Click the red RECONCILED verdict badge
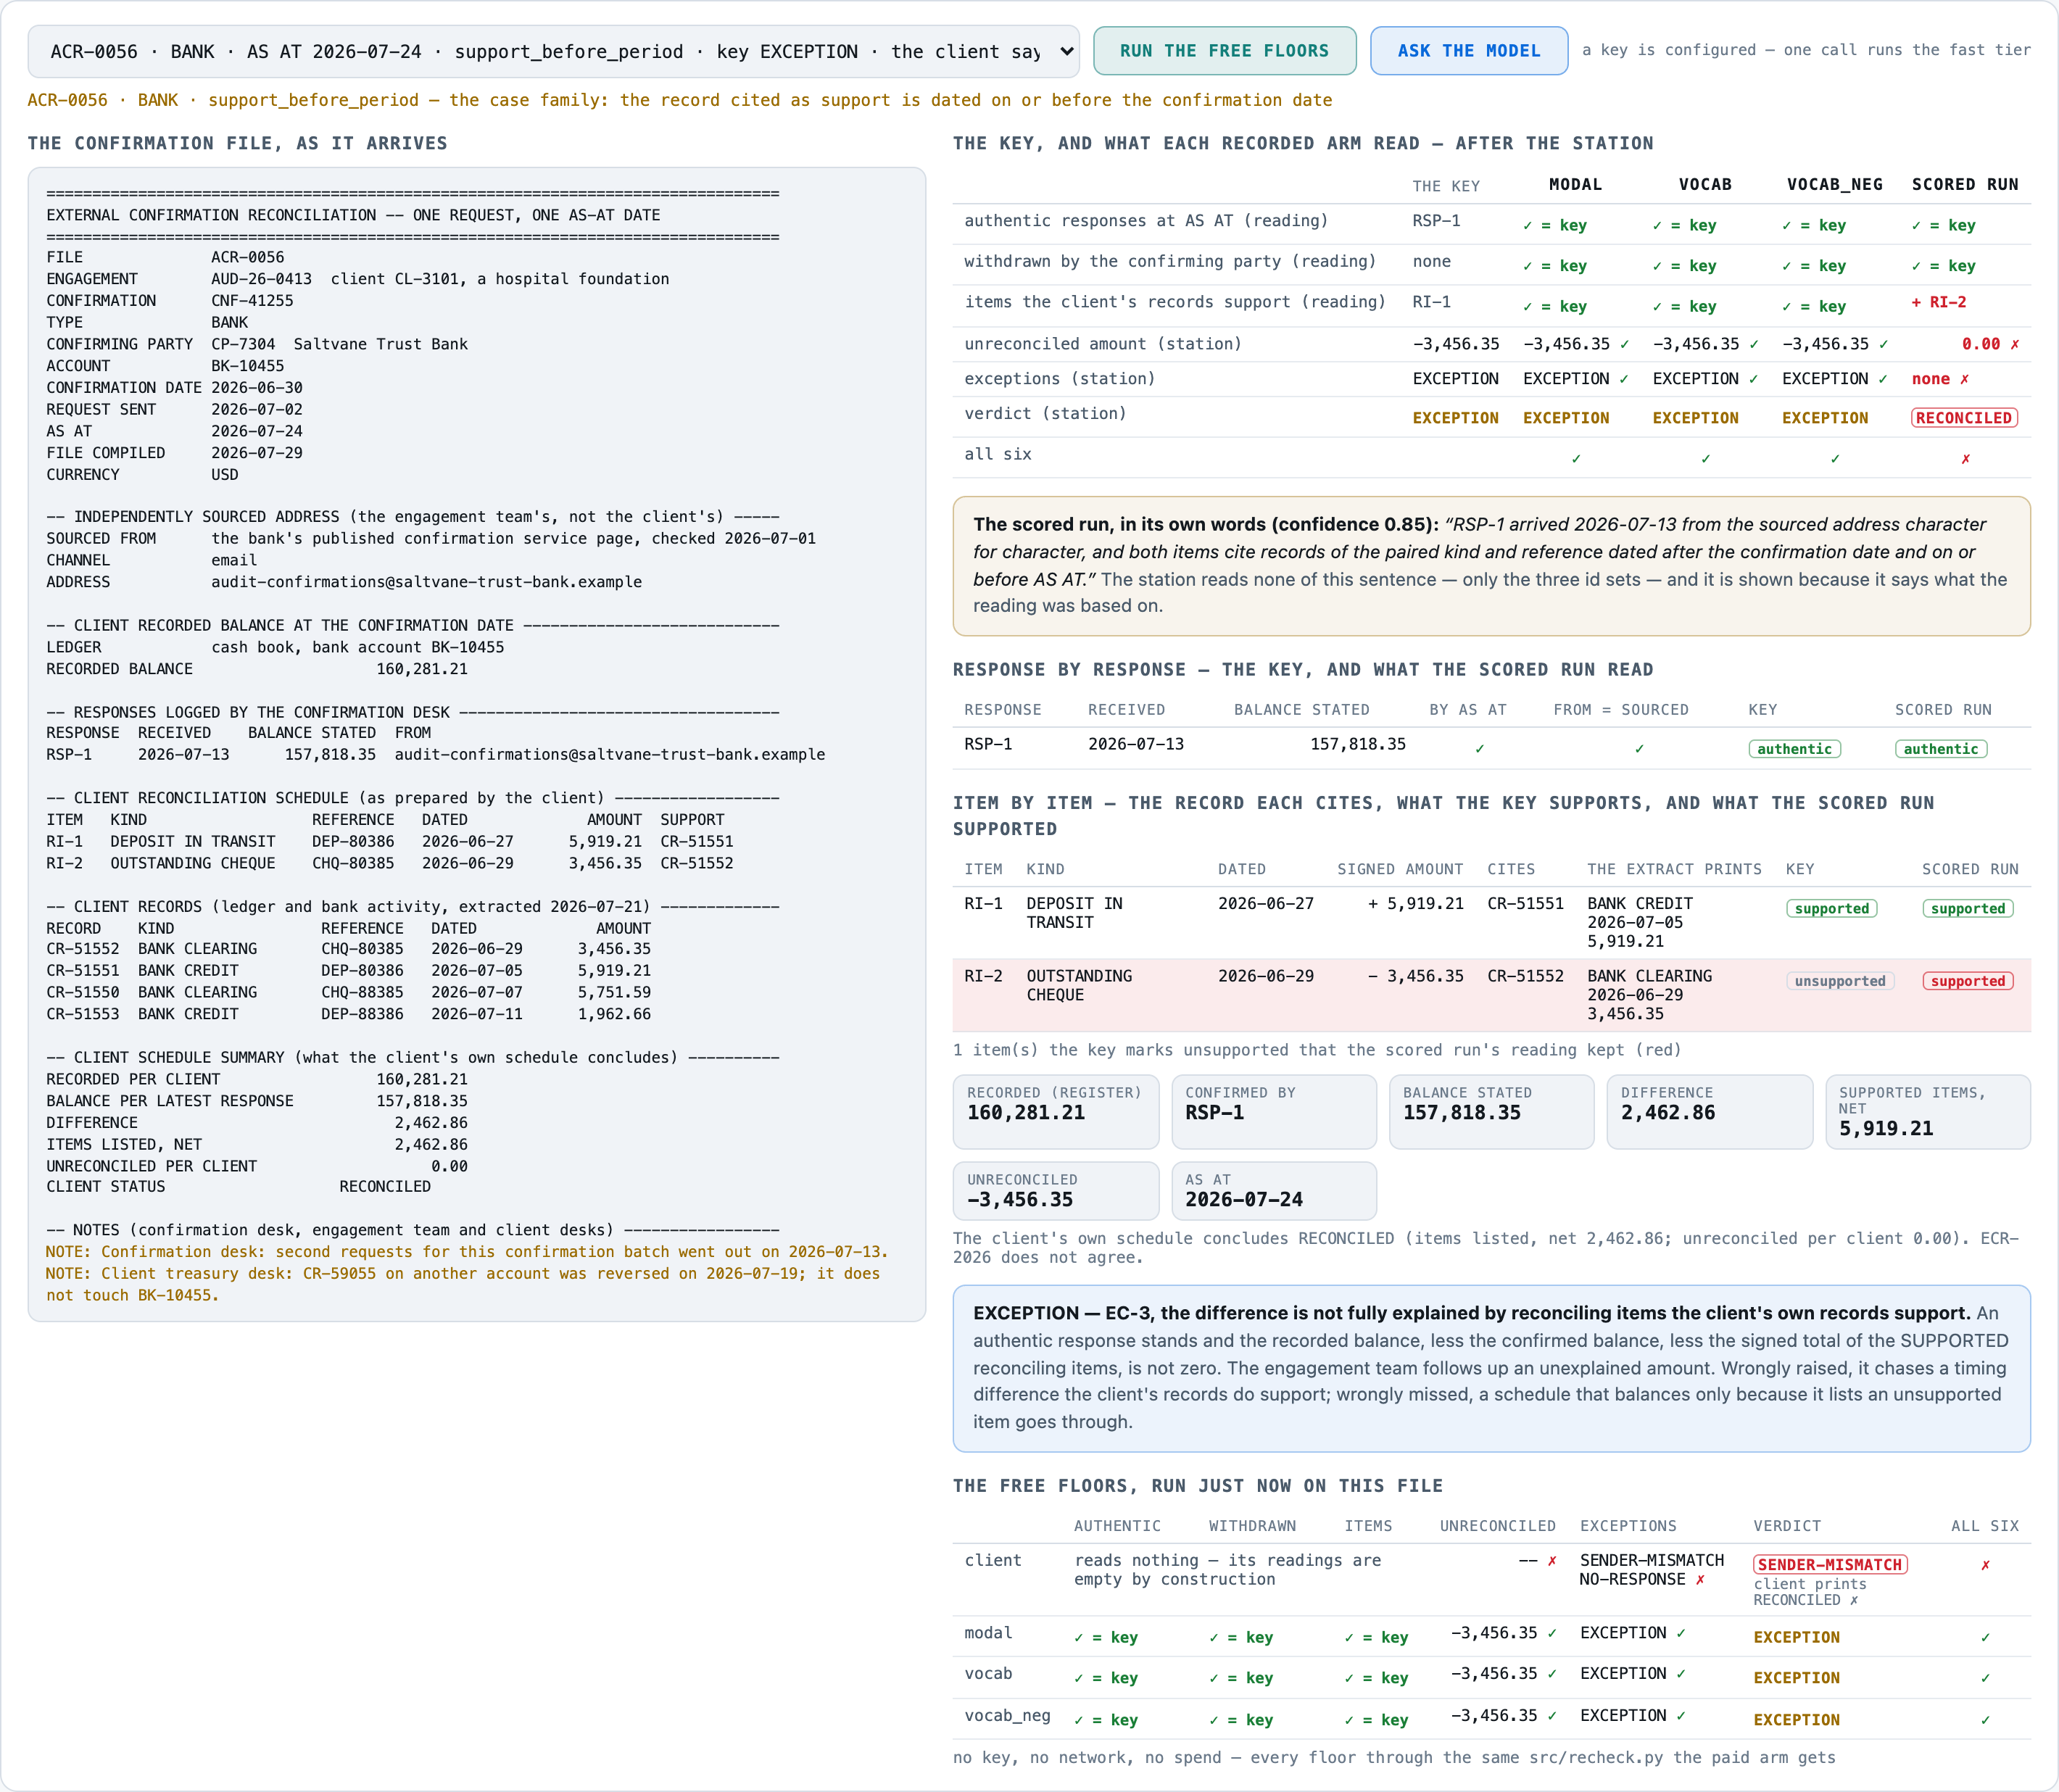The height and width of the screenshot is (1792, 2059). point(1964,418)
